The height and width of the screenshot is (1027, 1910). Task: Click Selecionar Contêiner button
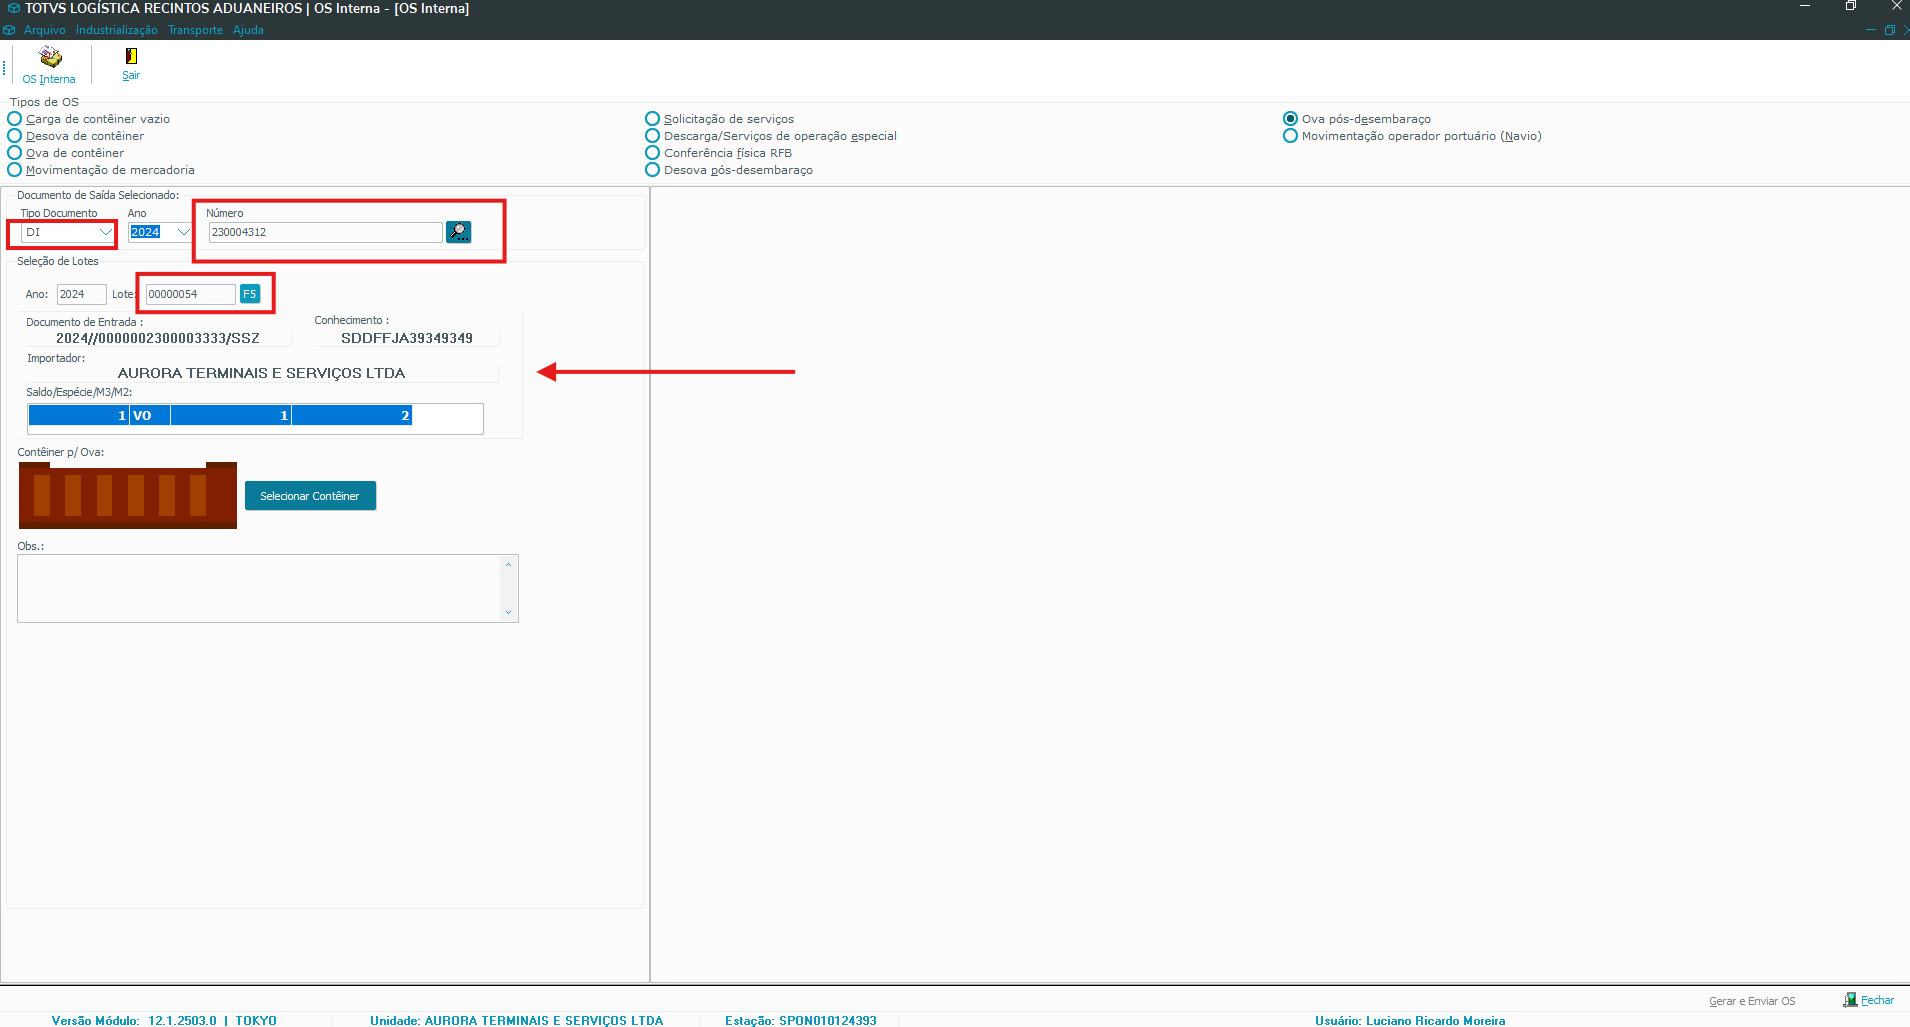coord(310,496)
